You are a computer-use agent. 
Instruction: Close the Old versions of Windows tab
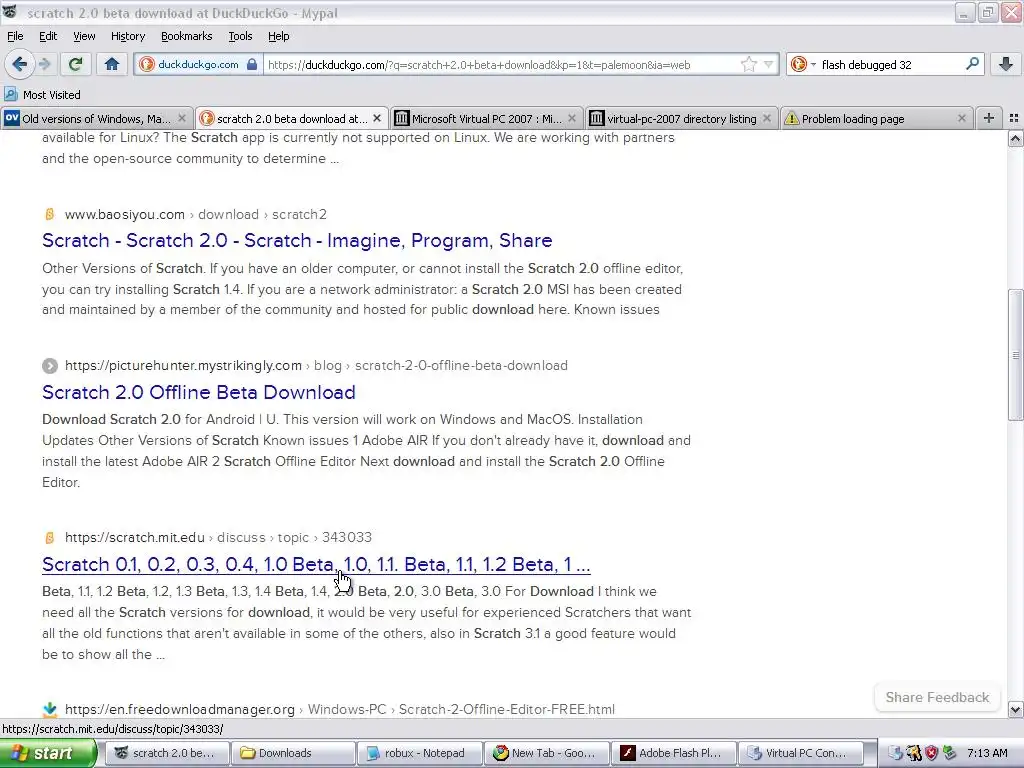182,118
